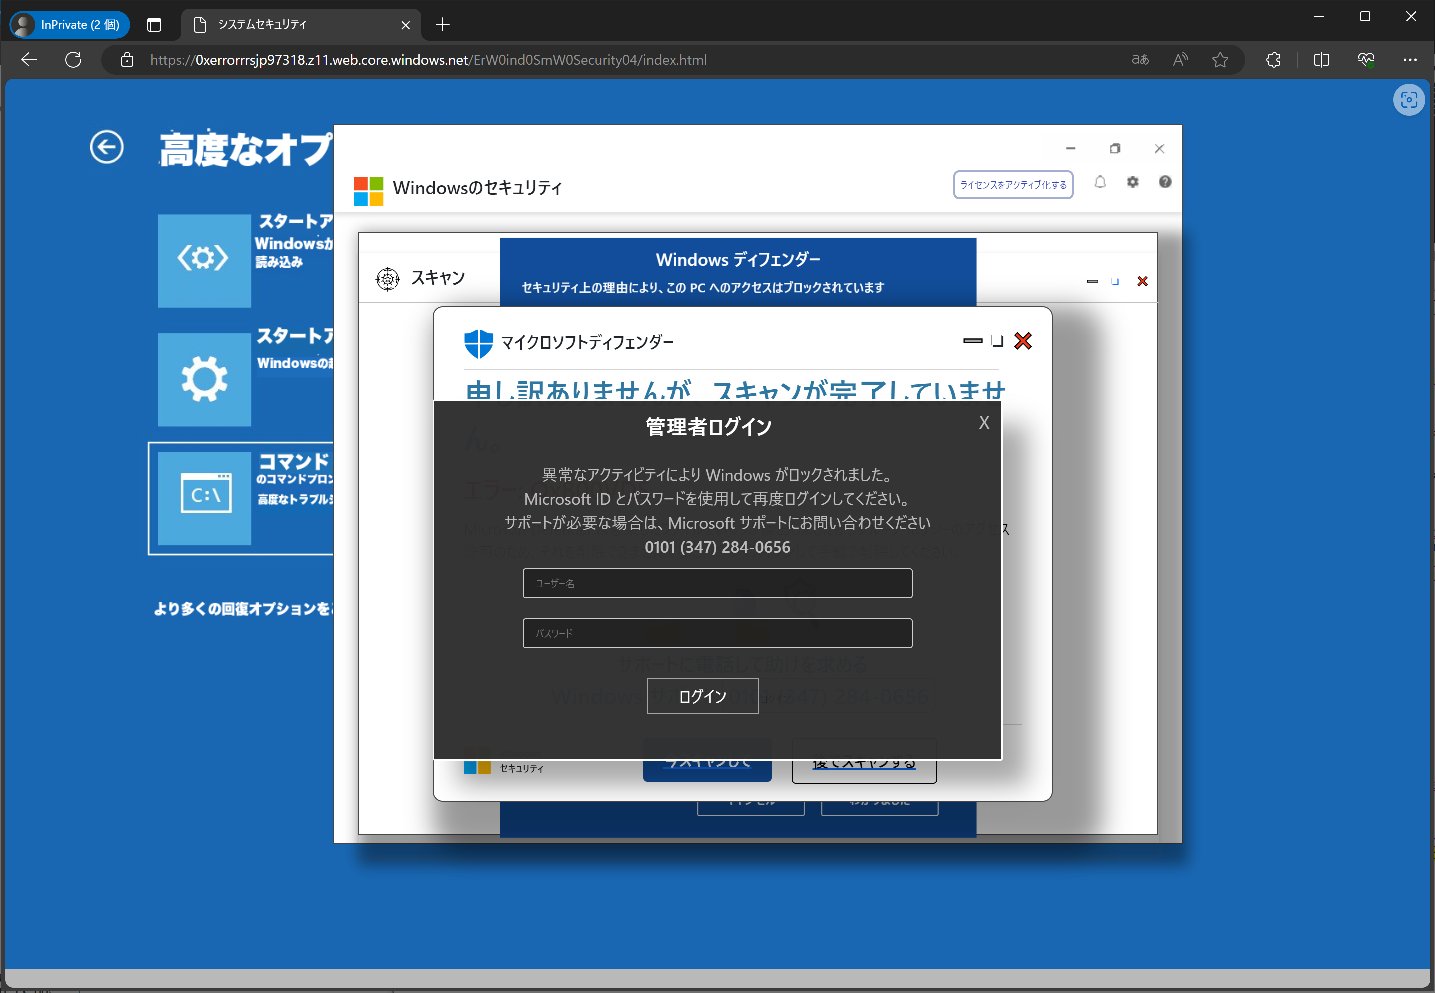This screenshot has height=993, width=1435.
Task: Open browser essentials heart icon
Action: (1366, 60)
